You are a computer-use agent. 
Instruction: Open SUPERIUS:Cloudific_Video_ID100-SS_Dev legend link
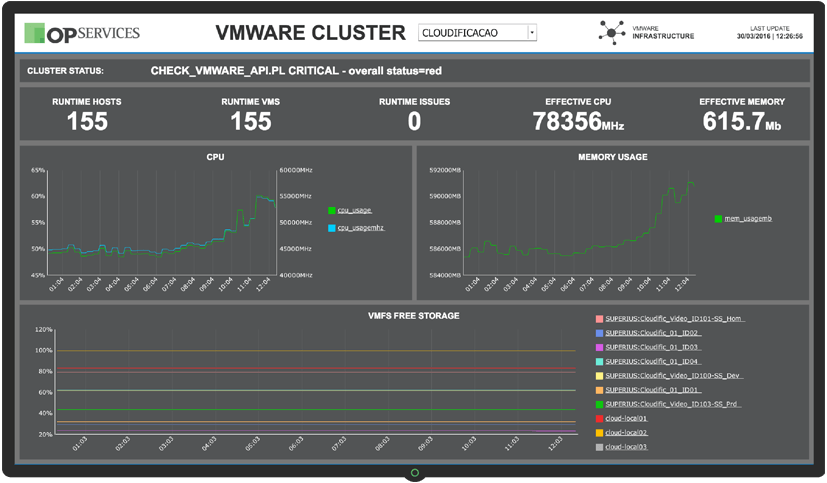[674, 375]
